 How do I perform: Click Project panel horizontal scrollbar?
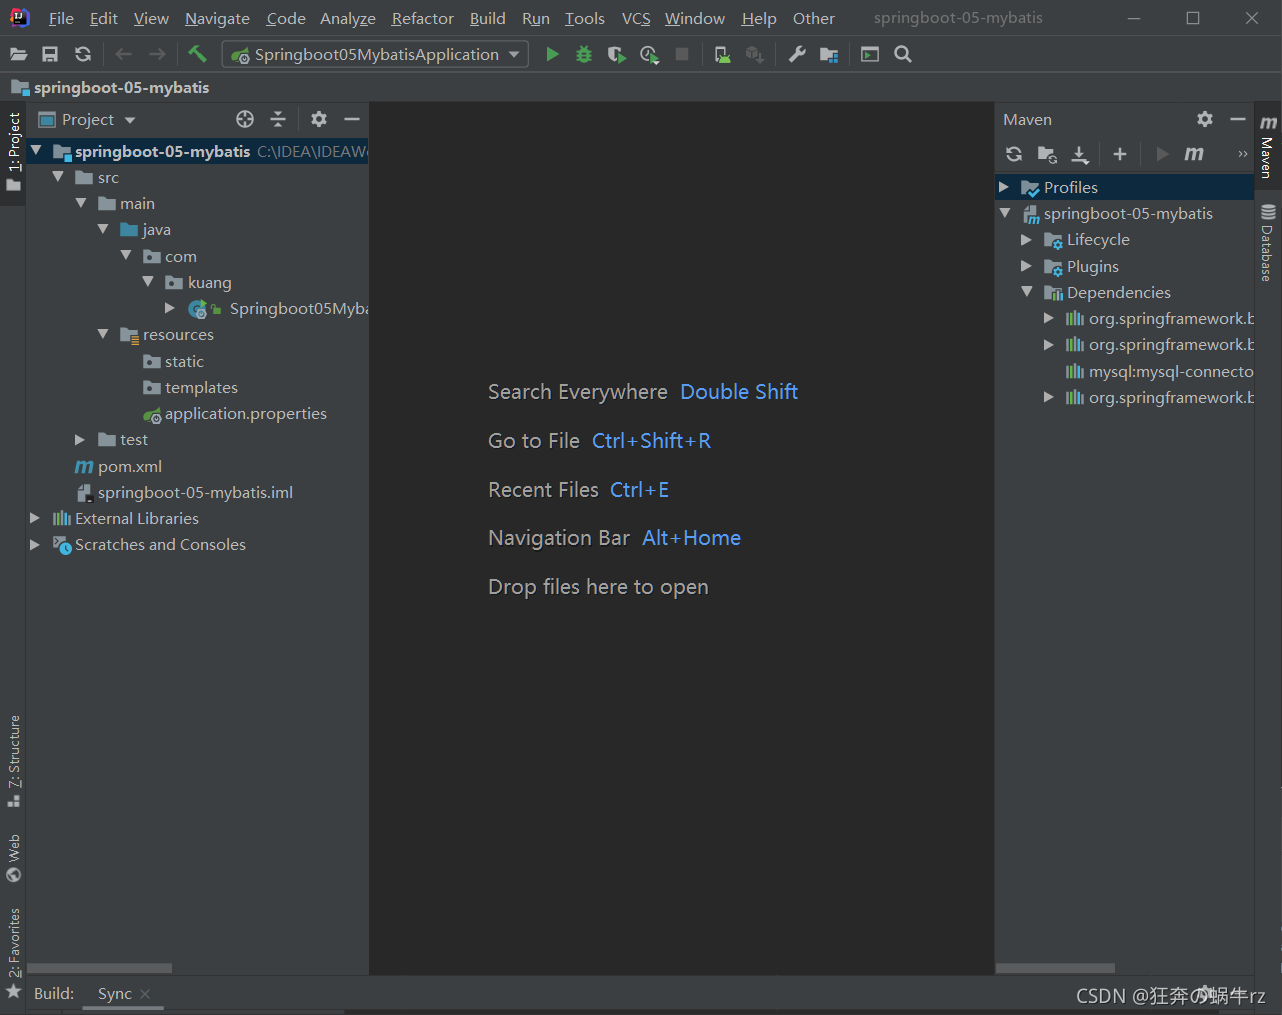(x=99, y=968)
